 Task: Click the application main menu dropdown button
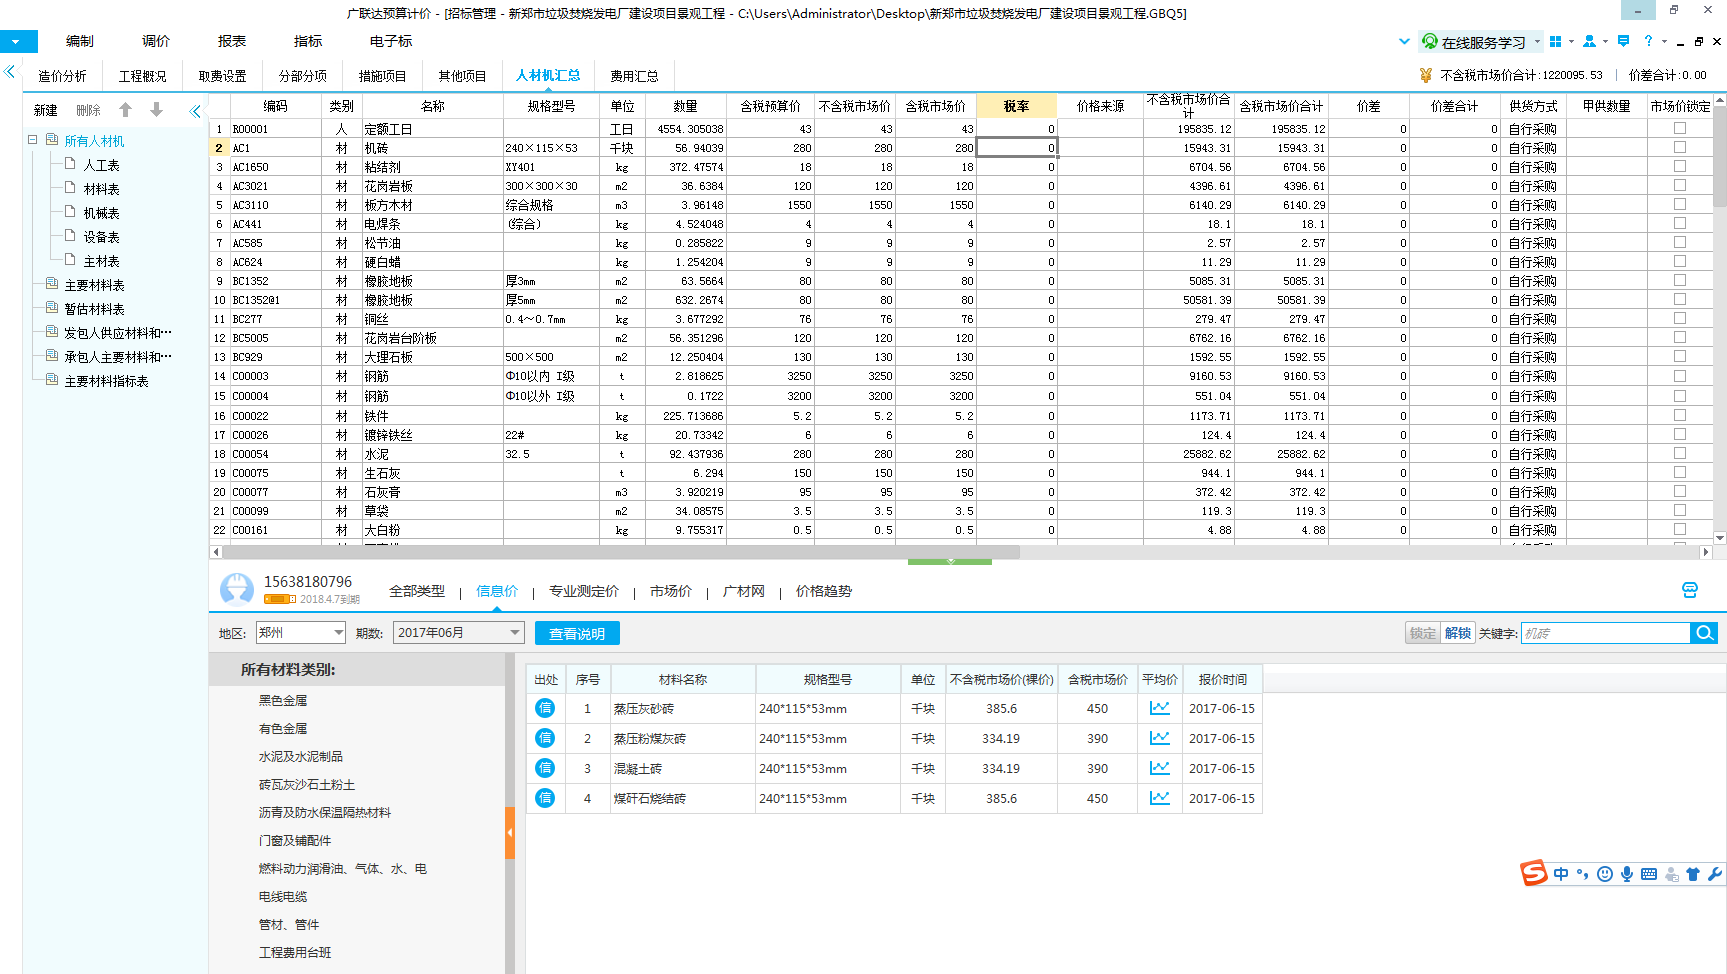coord(18,41)
